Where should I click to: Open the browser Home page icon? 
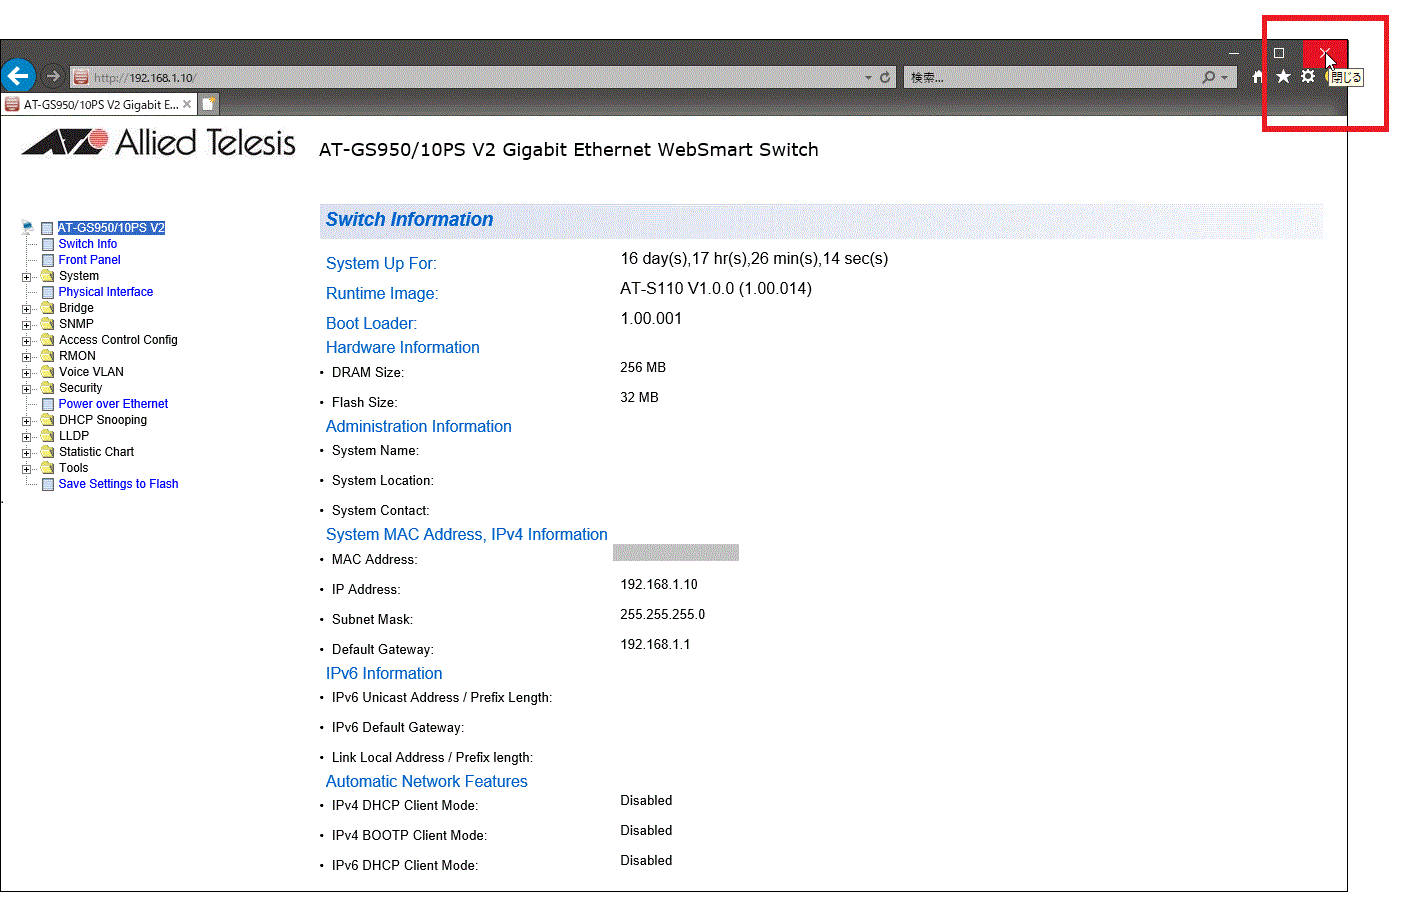coord(1258,77)
